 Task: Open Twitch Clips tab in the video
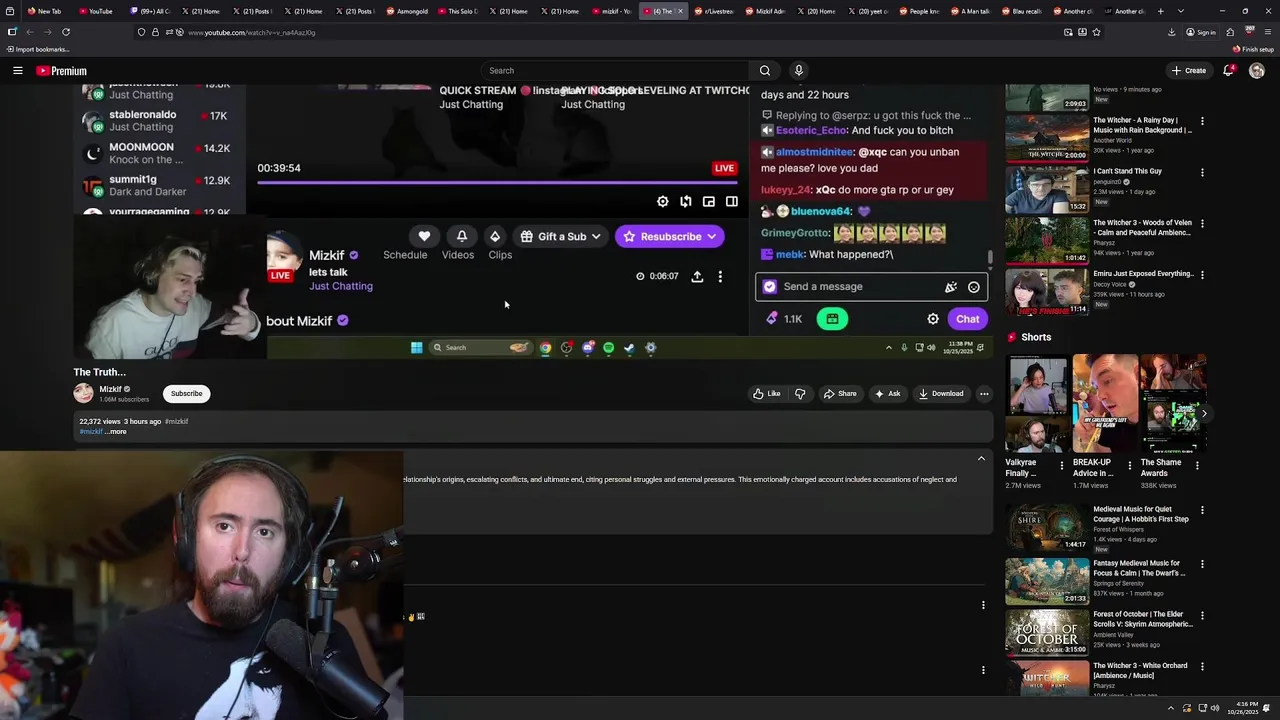[x=500, y=255]
